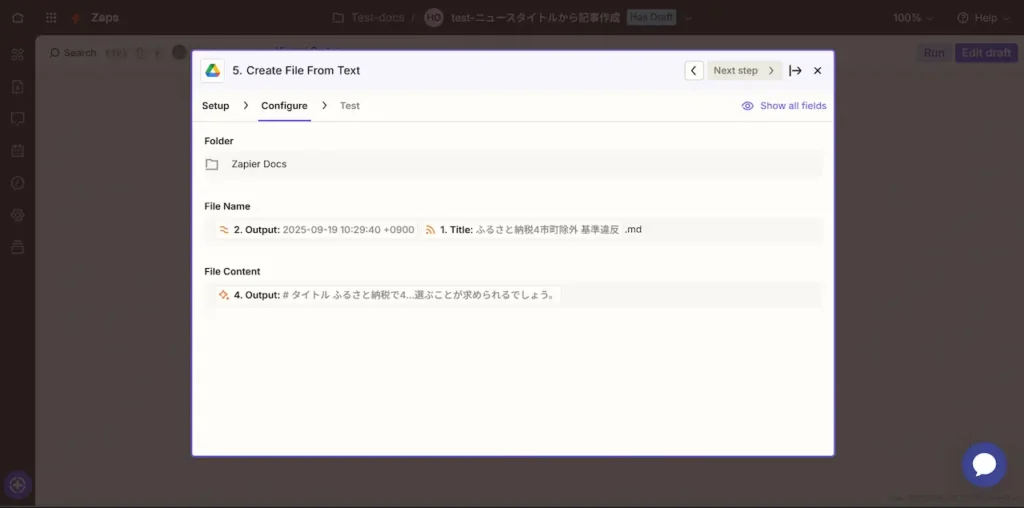The width and height of the screenshot is (1024, 508).
Task: Click the purple button at sidebar bottom
Action: coord(17,486)
